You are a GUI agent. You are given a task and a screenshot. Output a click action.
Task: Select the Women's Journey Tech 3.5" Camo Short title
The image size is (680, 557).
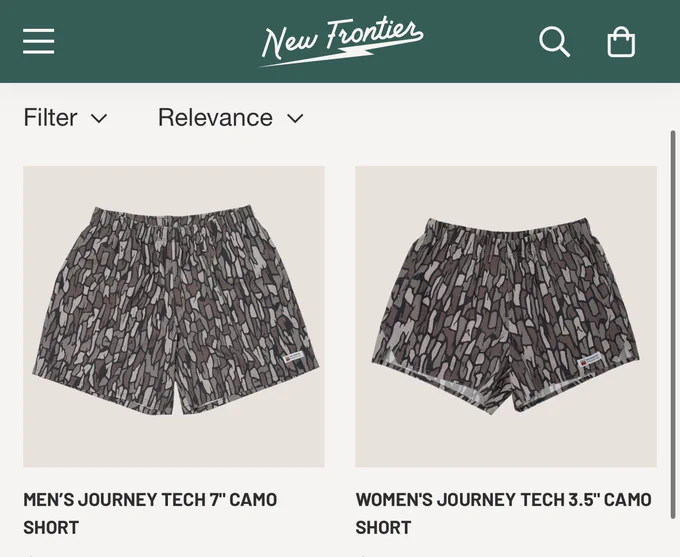503,514
